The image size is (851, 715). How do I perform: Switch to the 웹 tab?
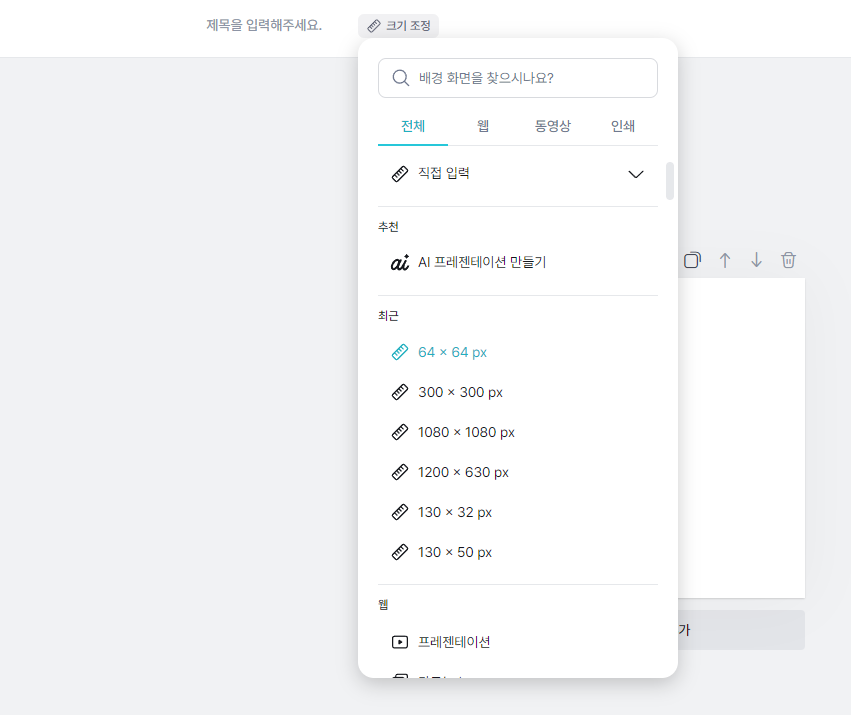(483, 127)
